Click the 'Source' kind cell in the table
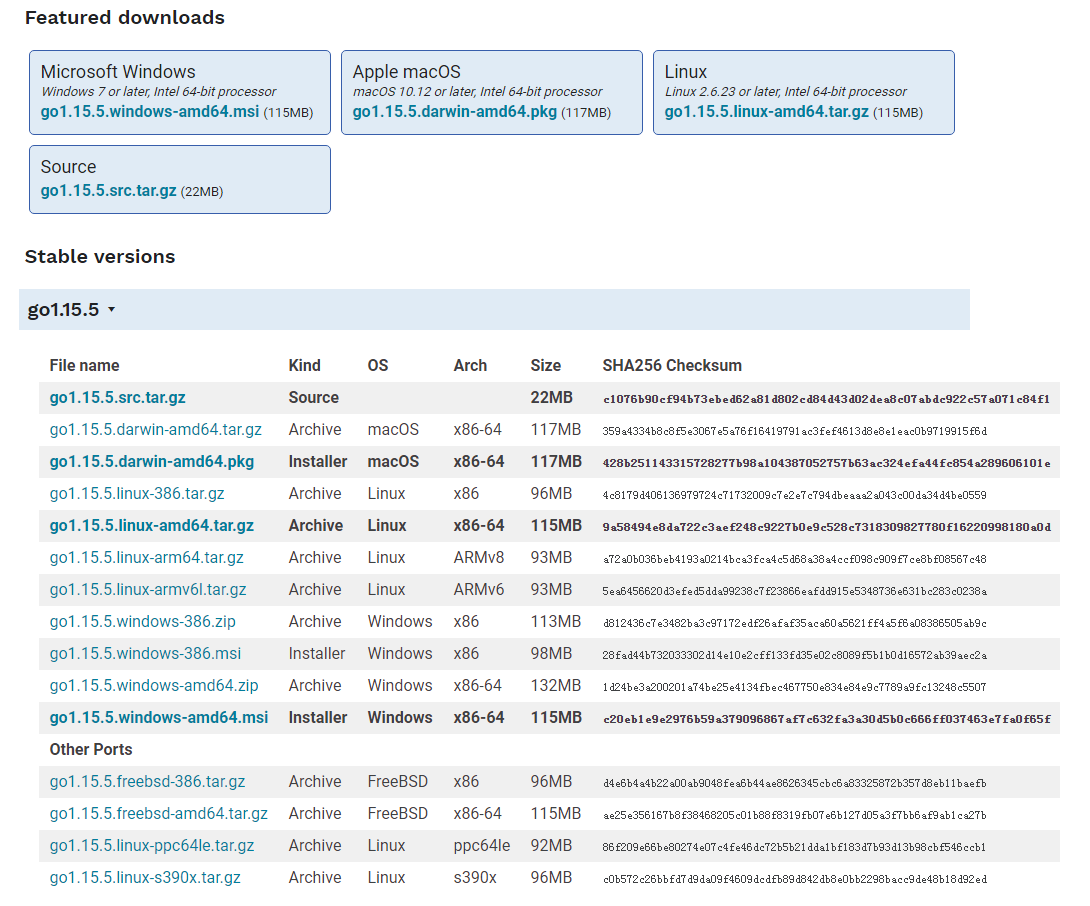The height and width of the screenshot is (906, 1090). point(314,398)
